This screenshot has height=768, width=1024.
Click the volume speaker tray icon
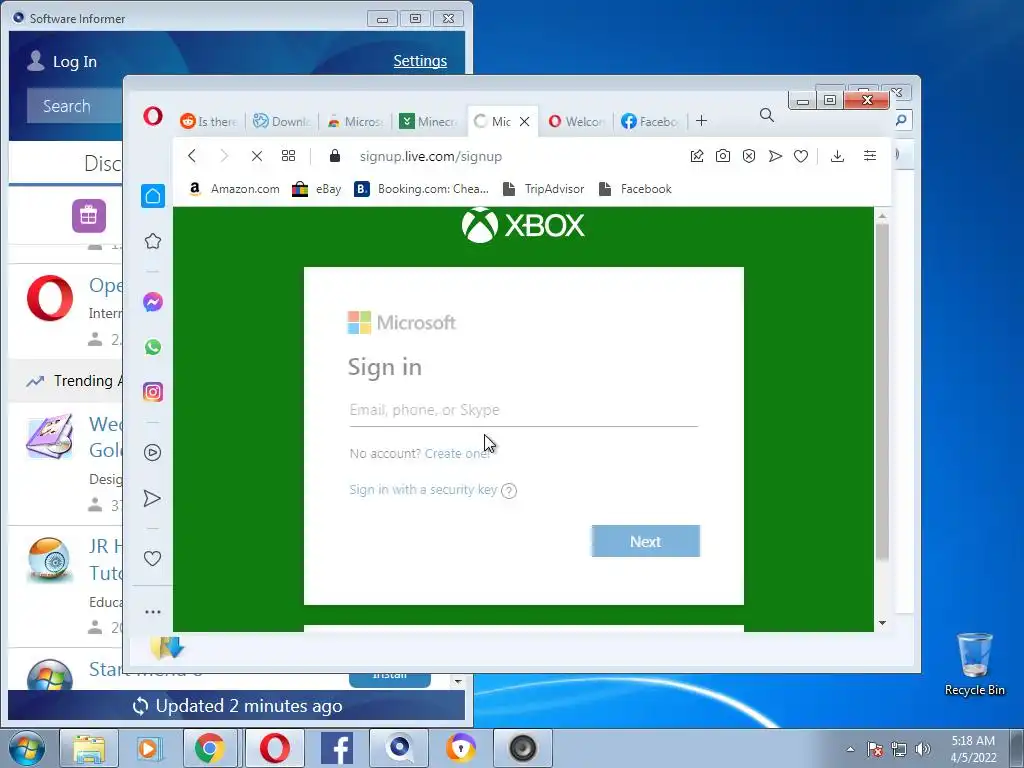pos(923,749)
